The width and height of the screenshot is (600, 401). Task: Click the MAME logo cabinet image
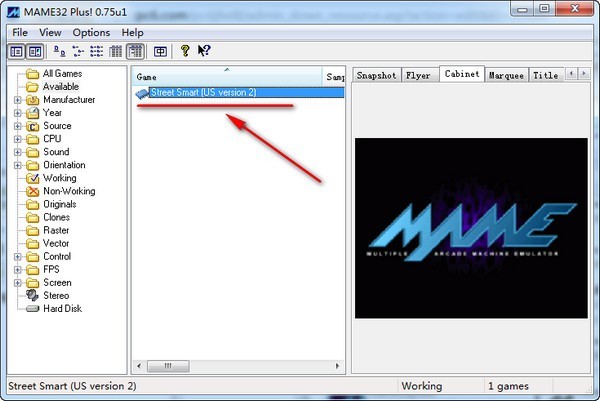point(471,228)
